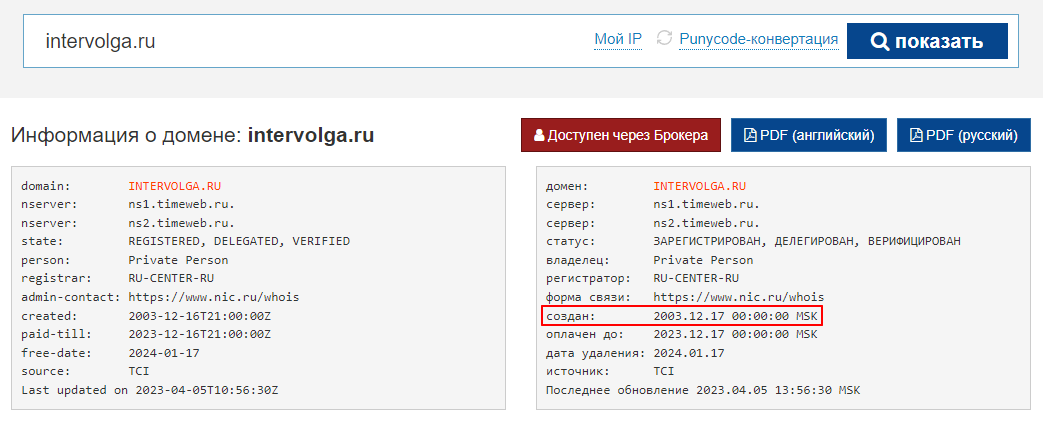Click the дата удаления value 2024.01.17
Viewport: 1043px width, 424px height.
tap(688, 353)
